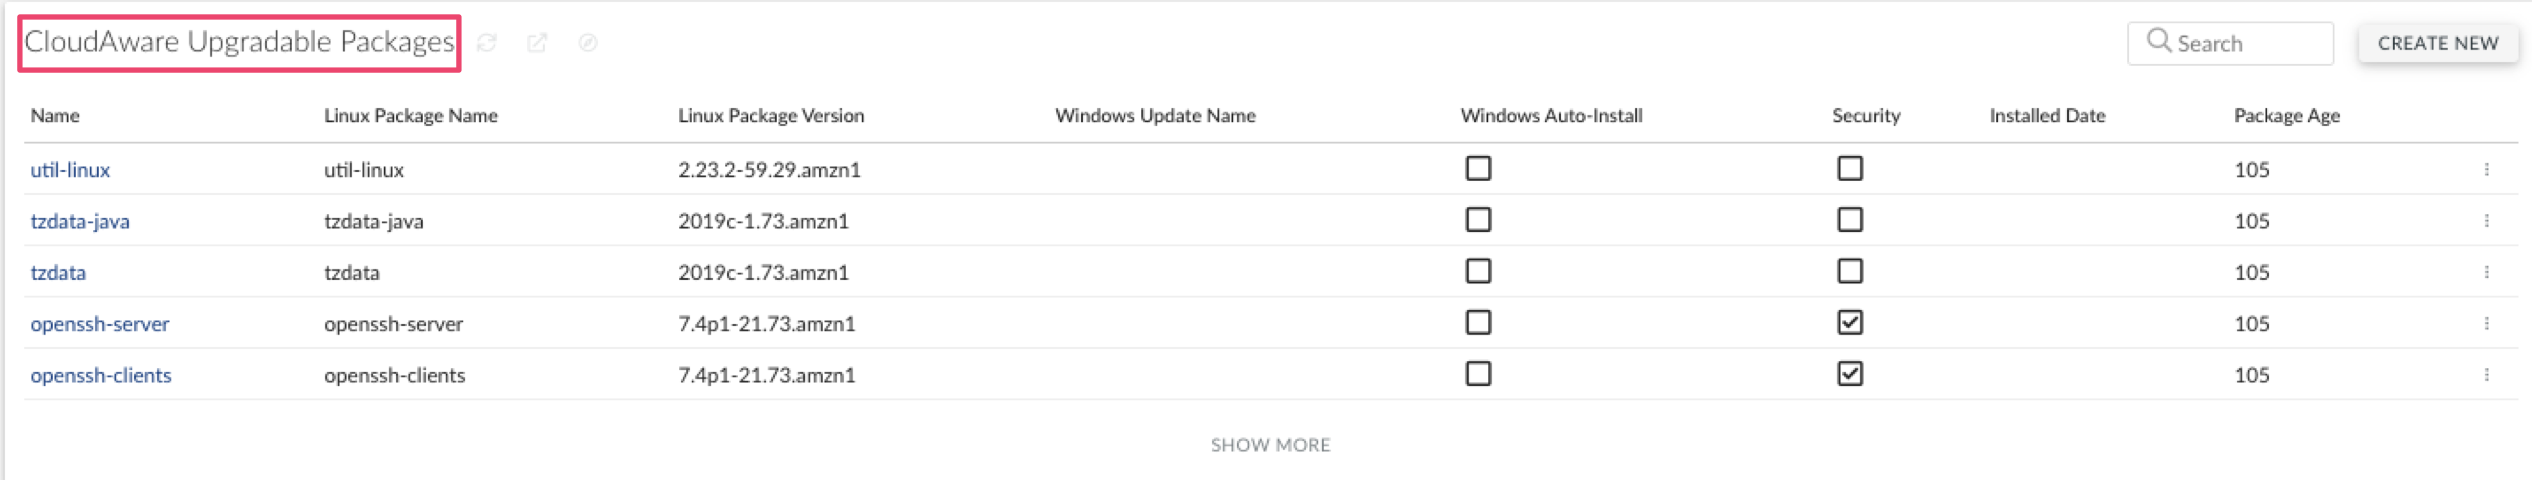Enable Windows Auto-Install for util-linux
The height and width of the screenshot is (480, 2532).
click(1478, 169)
